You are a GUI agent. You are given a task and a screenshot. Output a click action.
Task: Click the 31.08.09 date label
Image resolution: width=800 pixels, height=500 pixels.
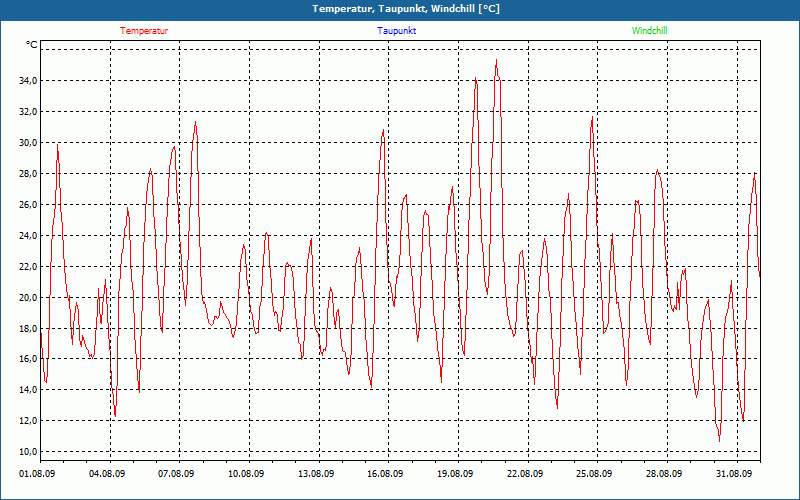click(x=734, y=473)
